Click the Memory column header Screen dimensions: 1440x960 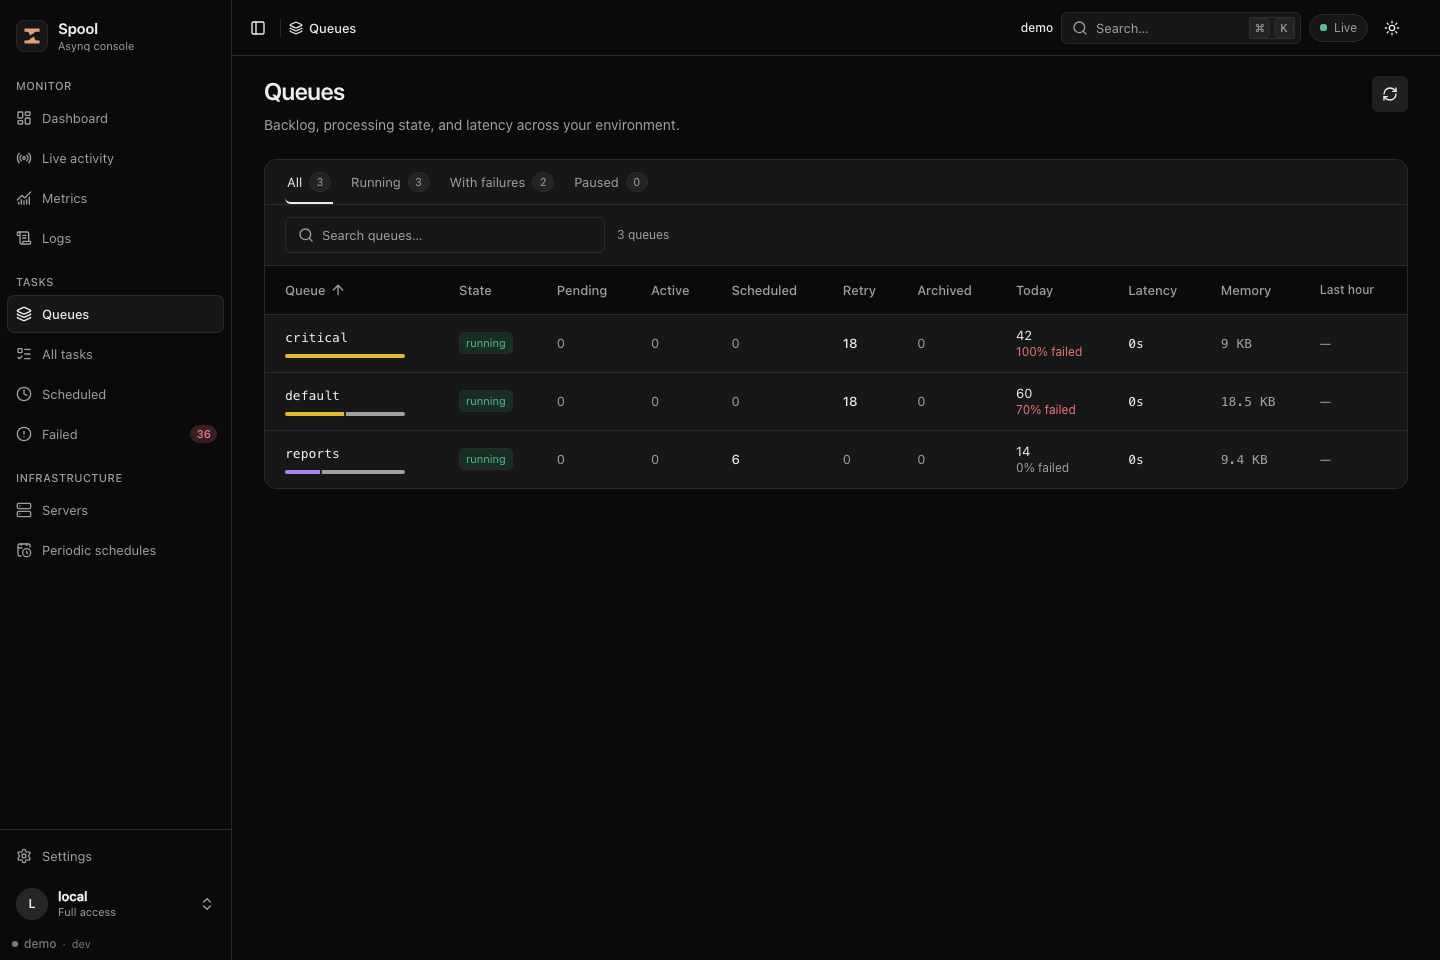[x=1246, y=290]
